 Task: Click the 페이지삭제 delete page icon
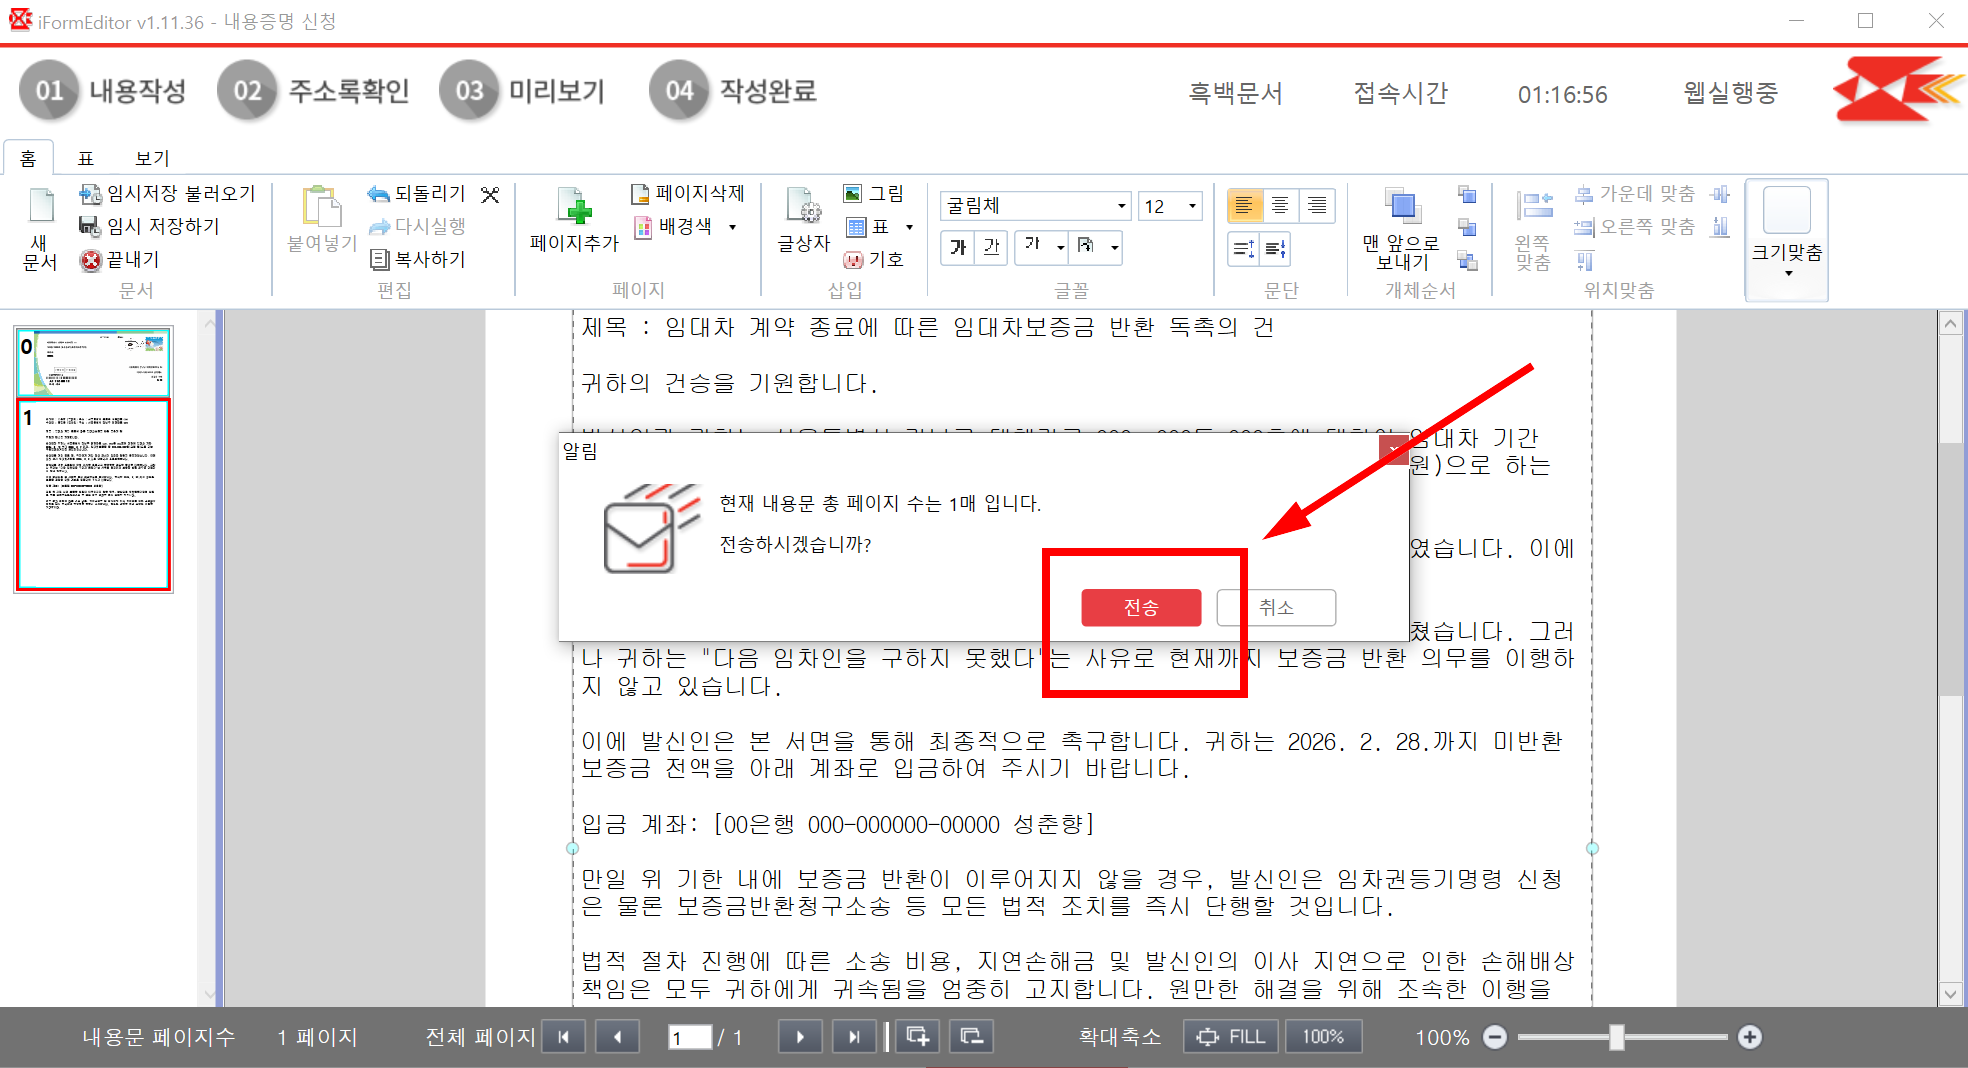pyautogui.click(x=690, y=194)
